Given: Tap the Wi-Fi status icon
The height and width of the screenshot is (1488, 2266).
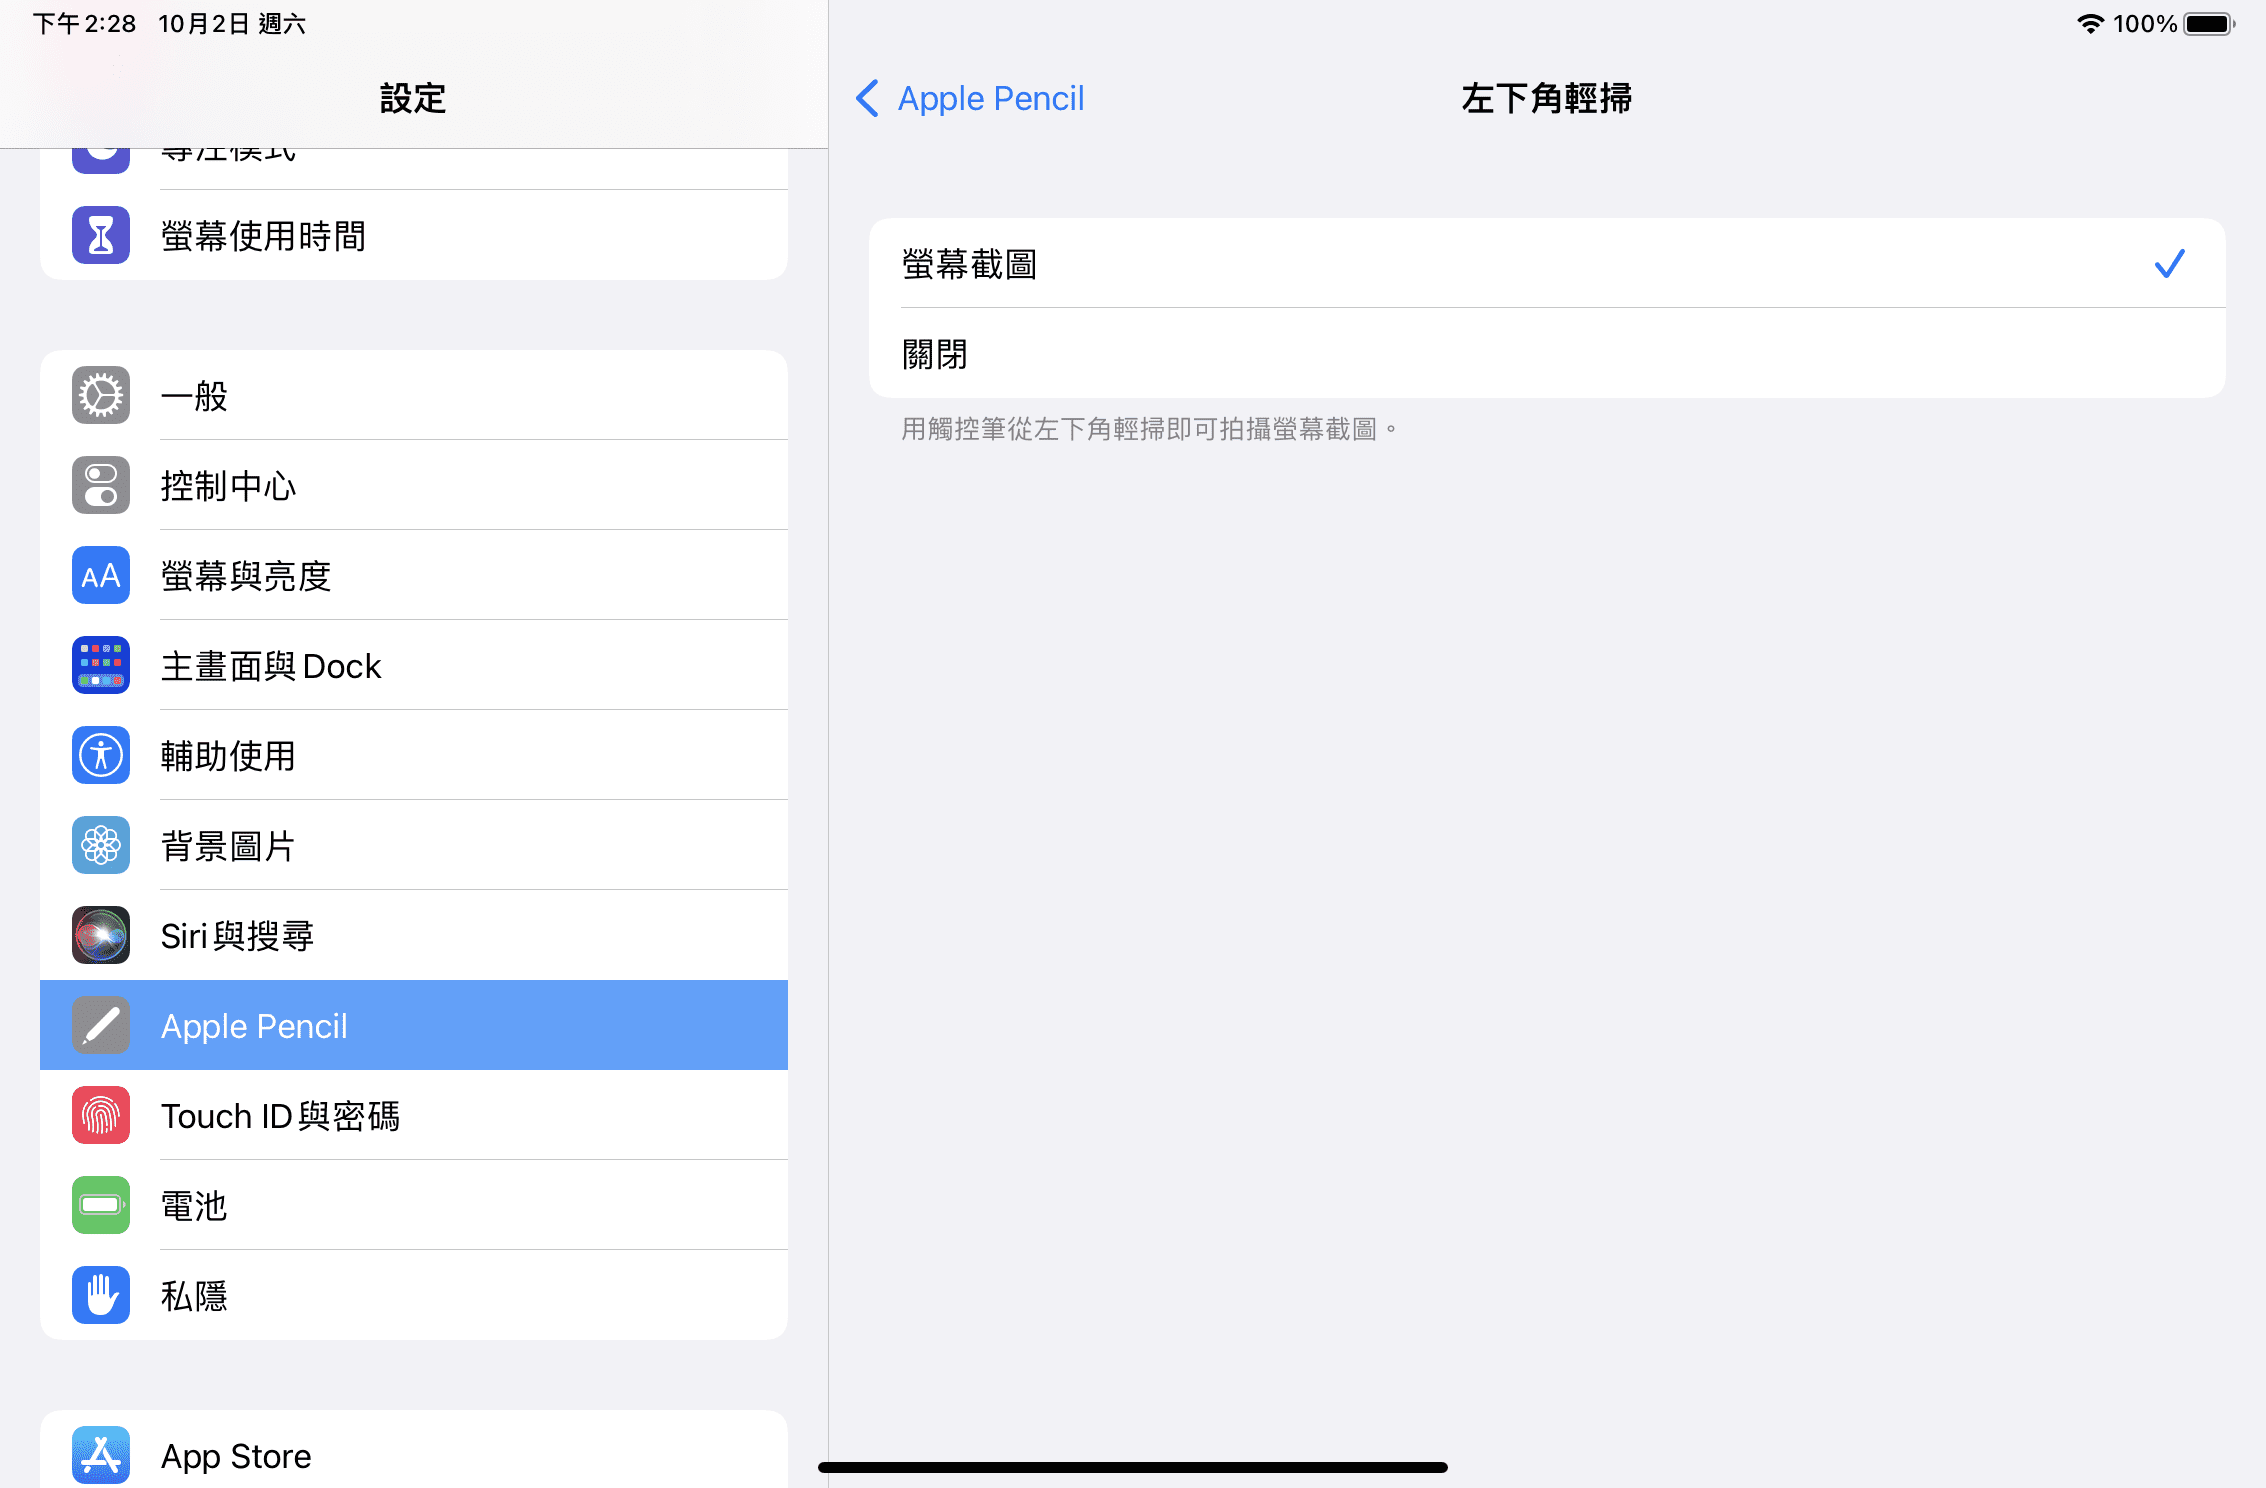Looking at the screenshot, I should pos(2089,24).
